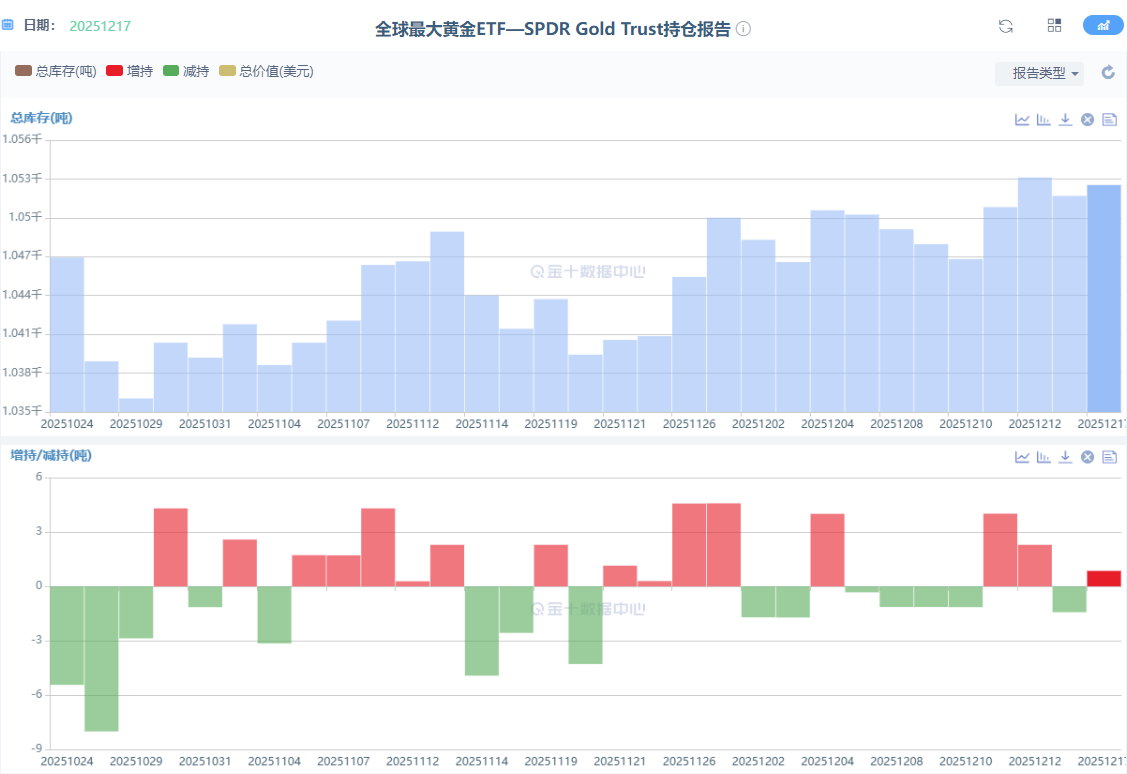Open date picker showing 20251217

(x=100, y=25)
